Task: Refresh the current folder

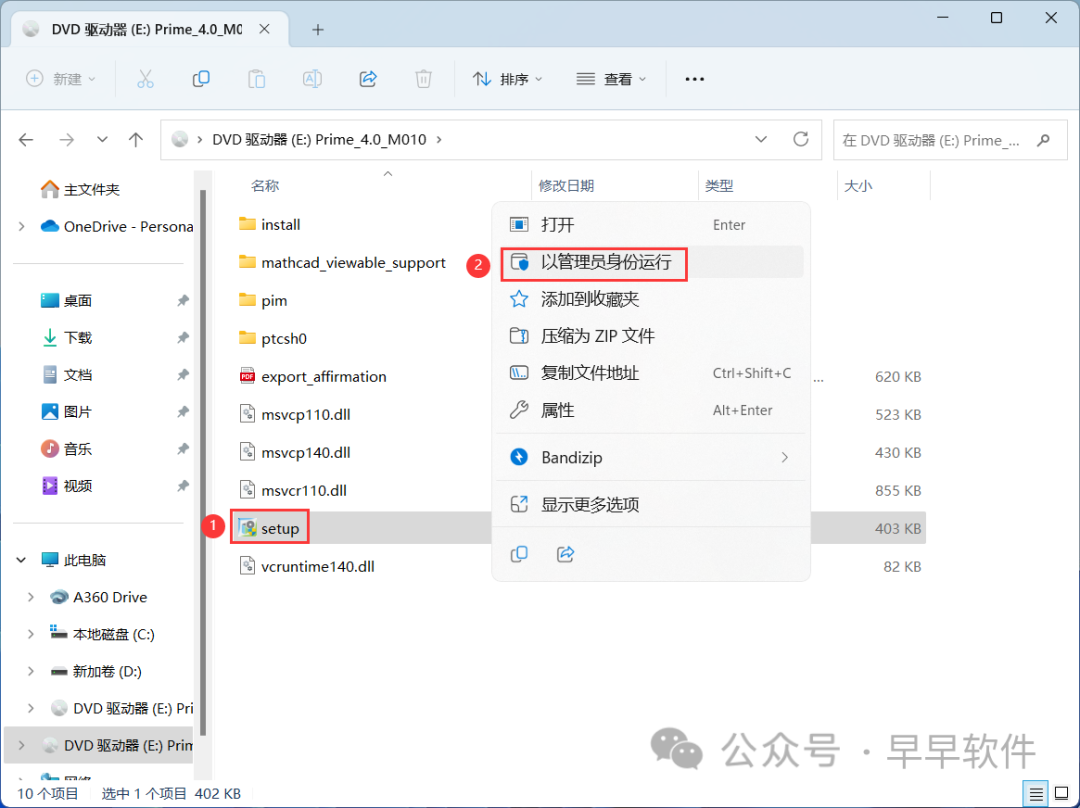Action: [x=800, y=139]
